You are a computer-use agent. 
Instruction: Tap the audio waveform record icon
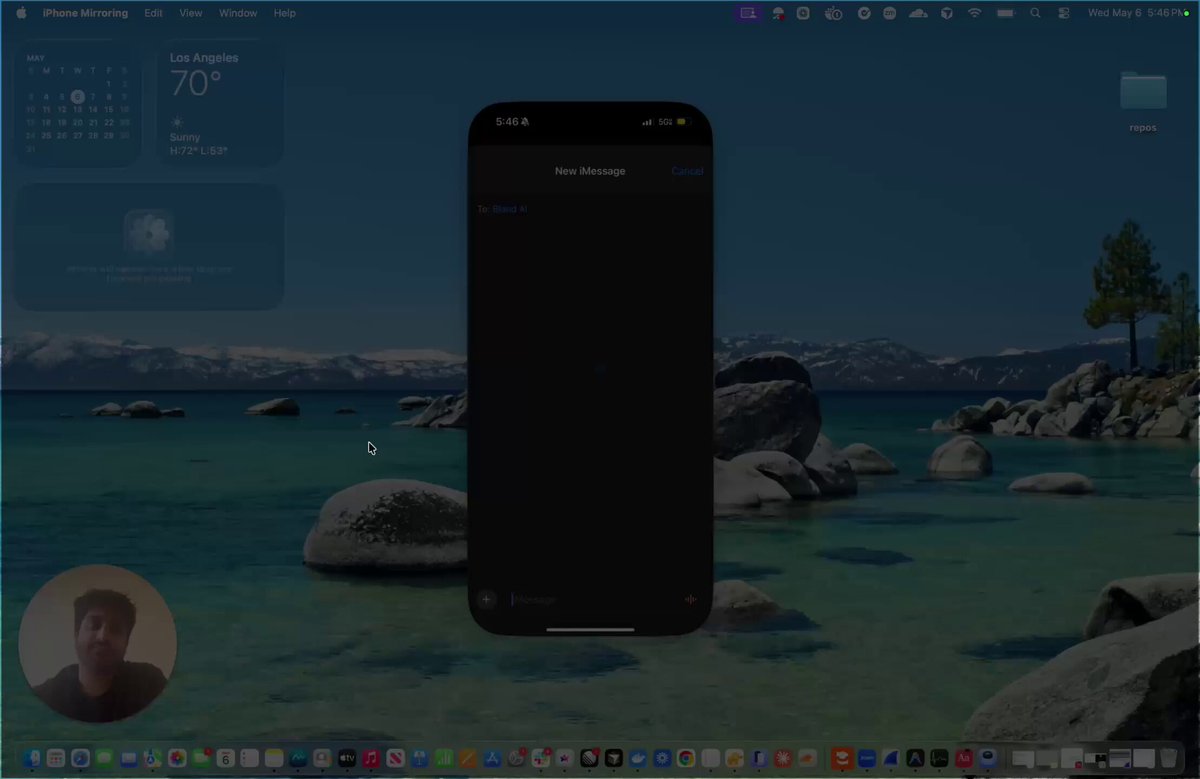[x=690, y=599]
